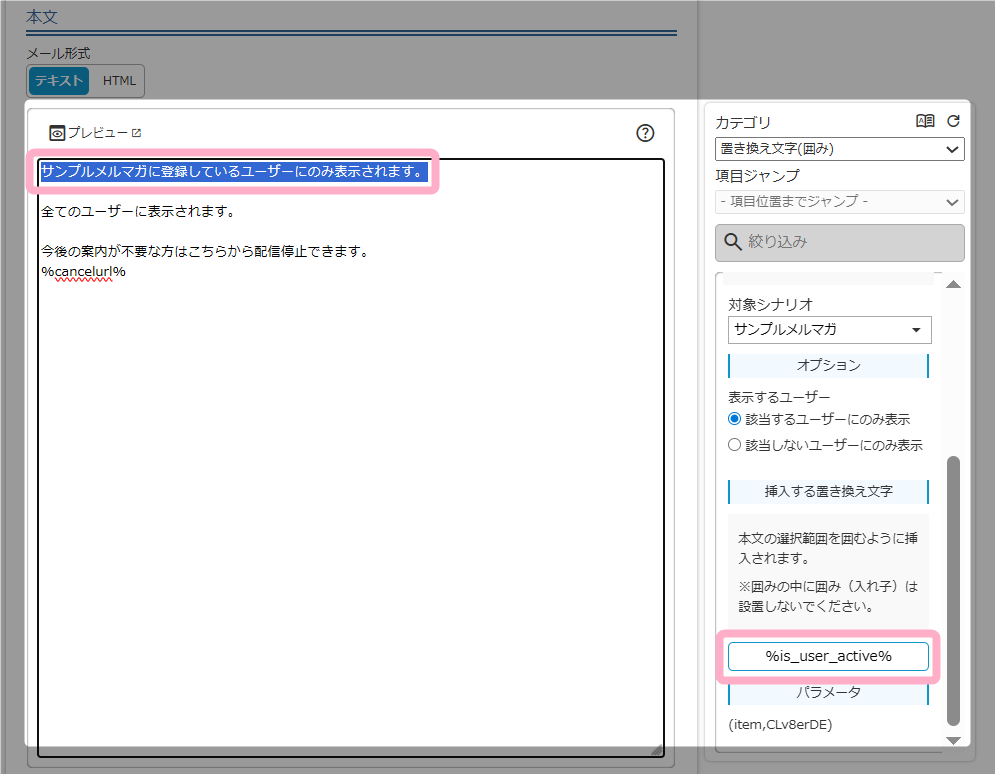This screenshot has width=995, height=774.
Task: Click the external-link icon after プレビュー
Action: pos(137,133)
